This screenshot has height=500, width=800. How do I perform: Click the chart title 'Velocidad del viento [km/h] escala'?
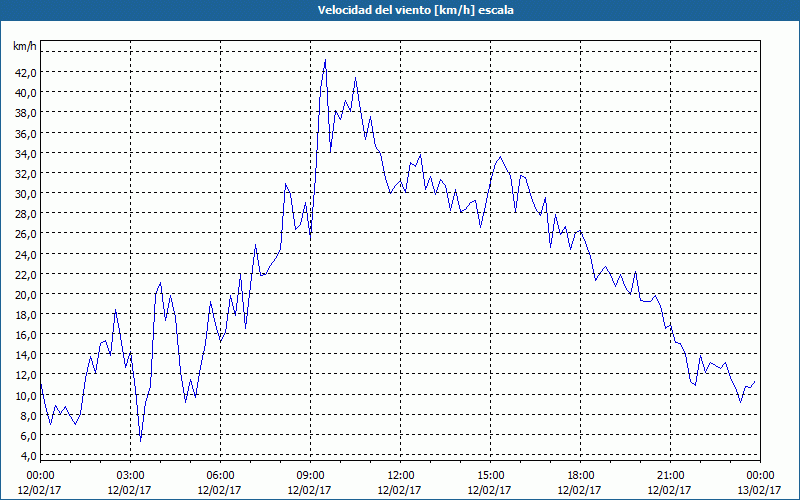pyautogui.click(x=415, y=10)
